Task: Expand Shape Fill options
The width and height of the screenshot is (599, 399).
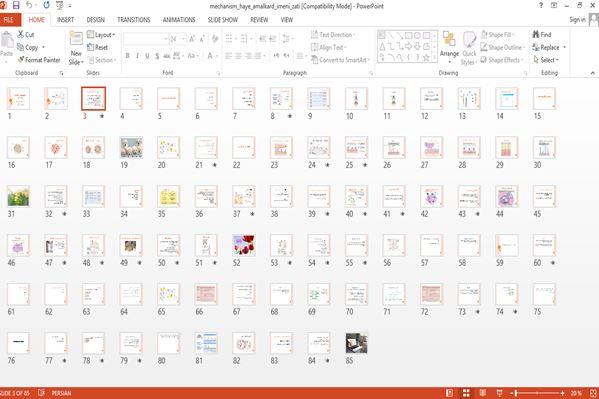Action: click(x=497, y=35)
